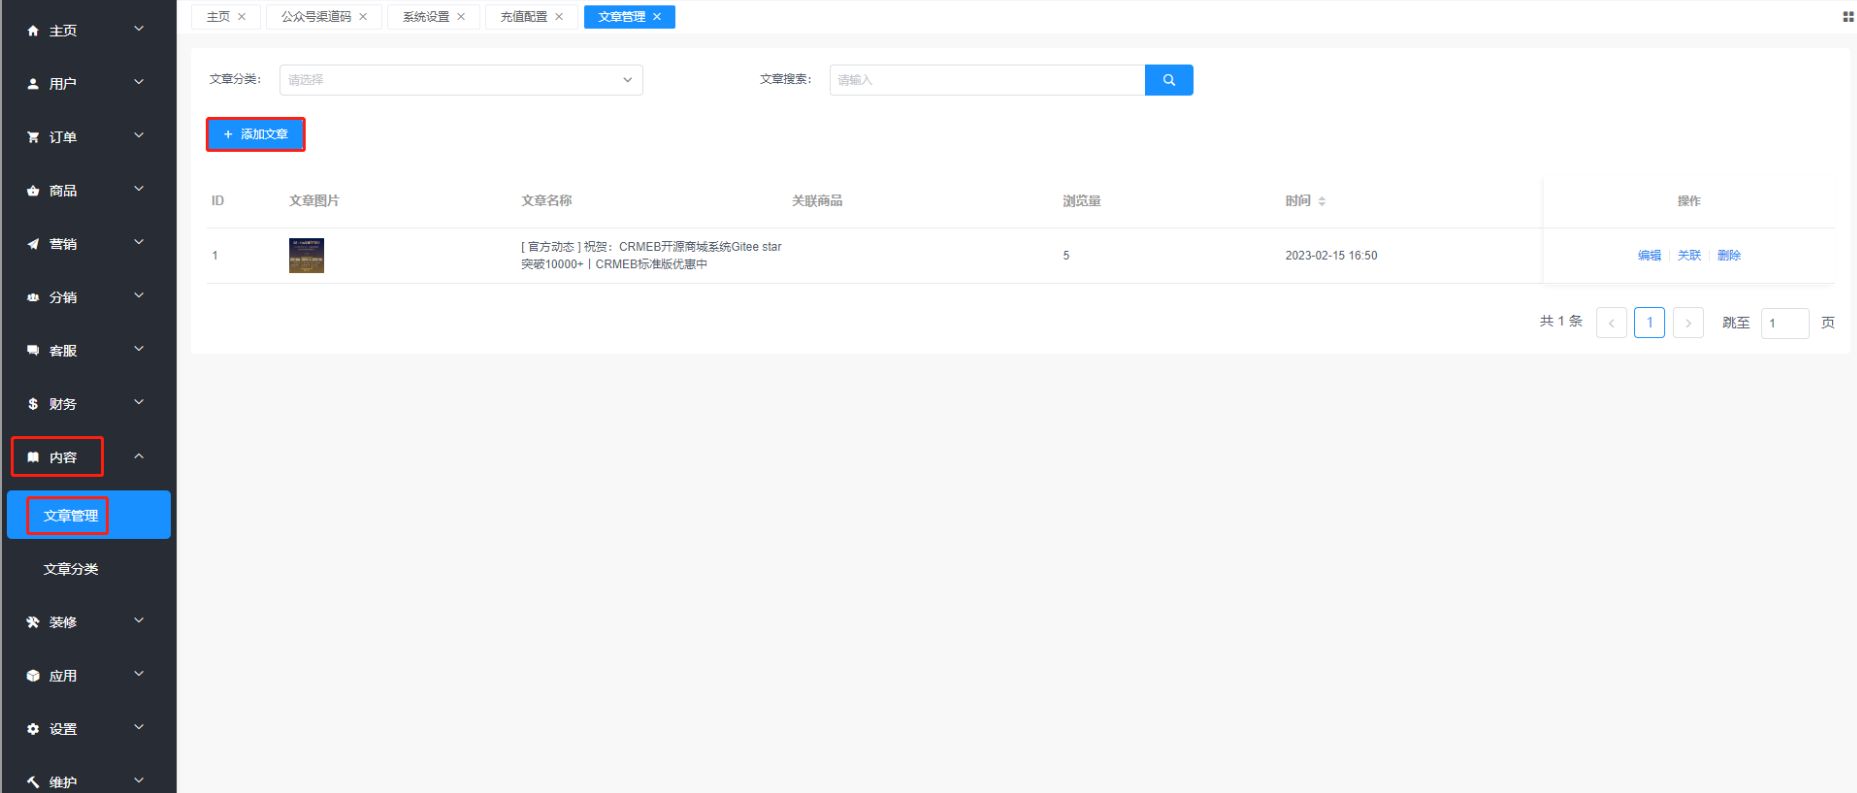Click the shopping cart order icon
Viewport: 1857px width, 793px height.
[x=33, y=137]
